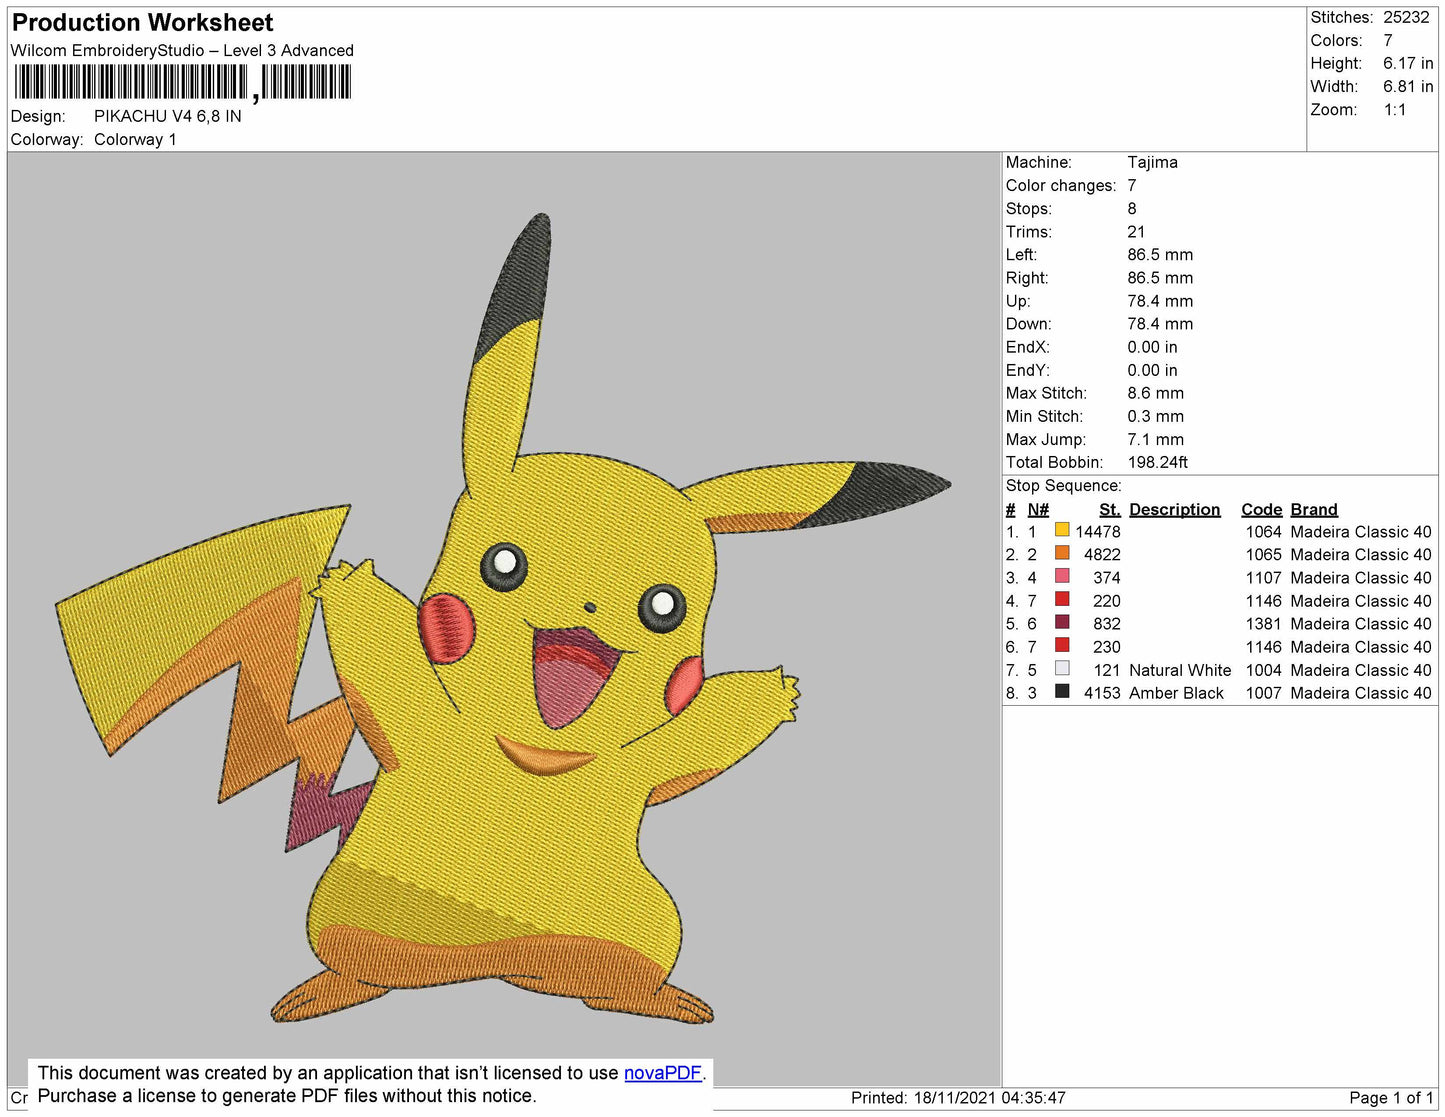This screenshot has height=1117, width=1445.
Task: Click the novaPDF hyperlink
Action: coord(662,1073)
